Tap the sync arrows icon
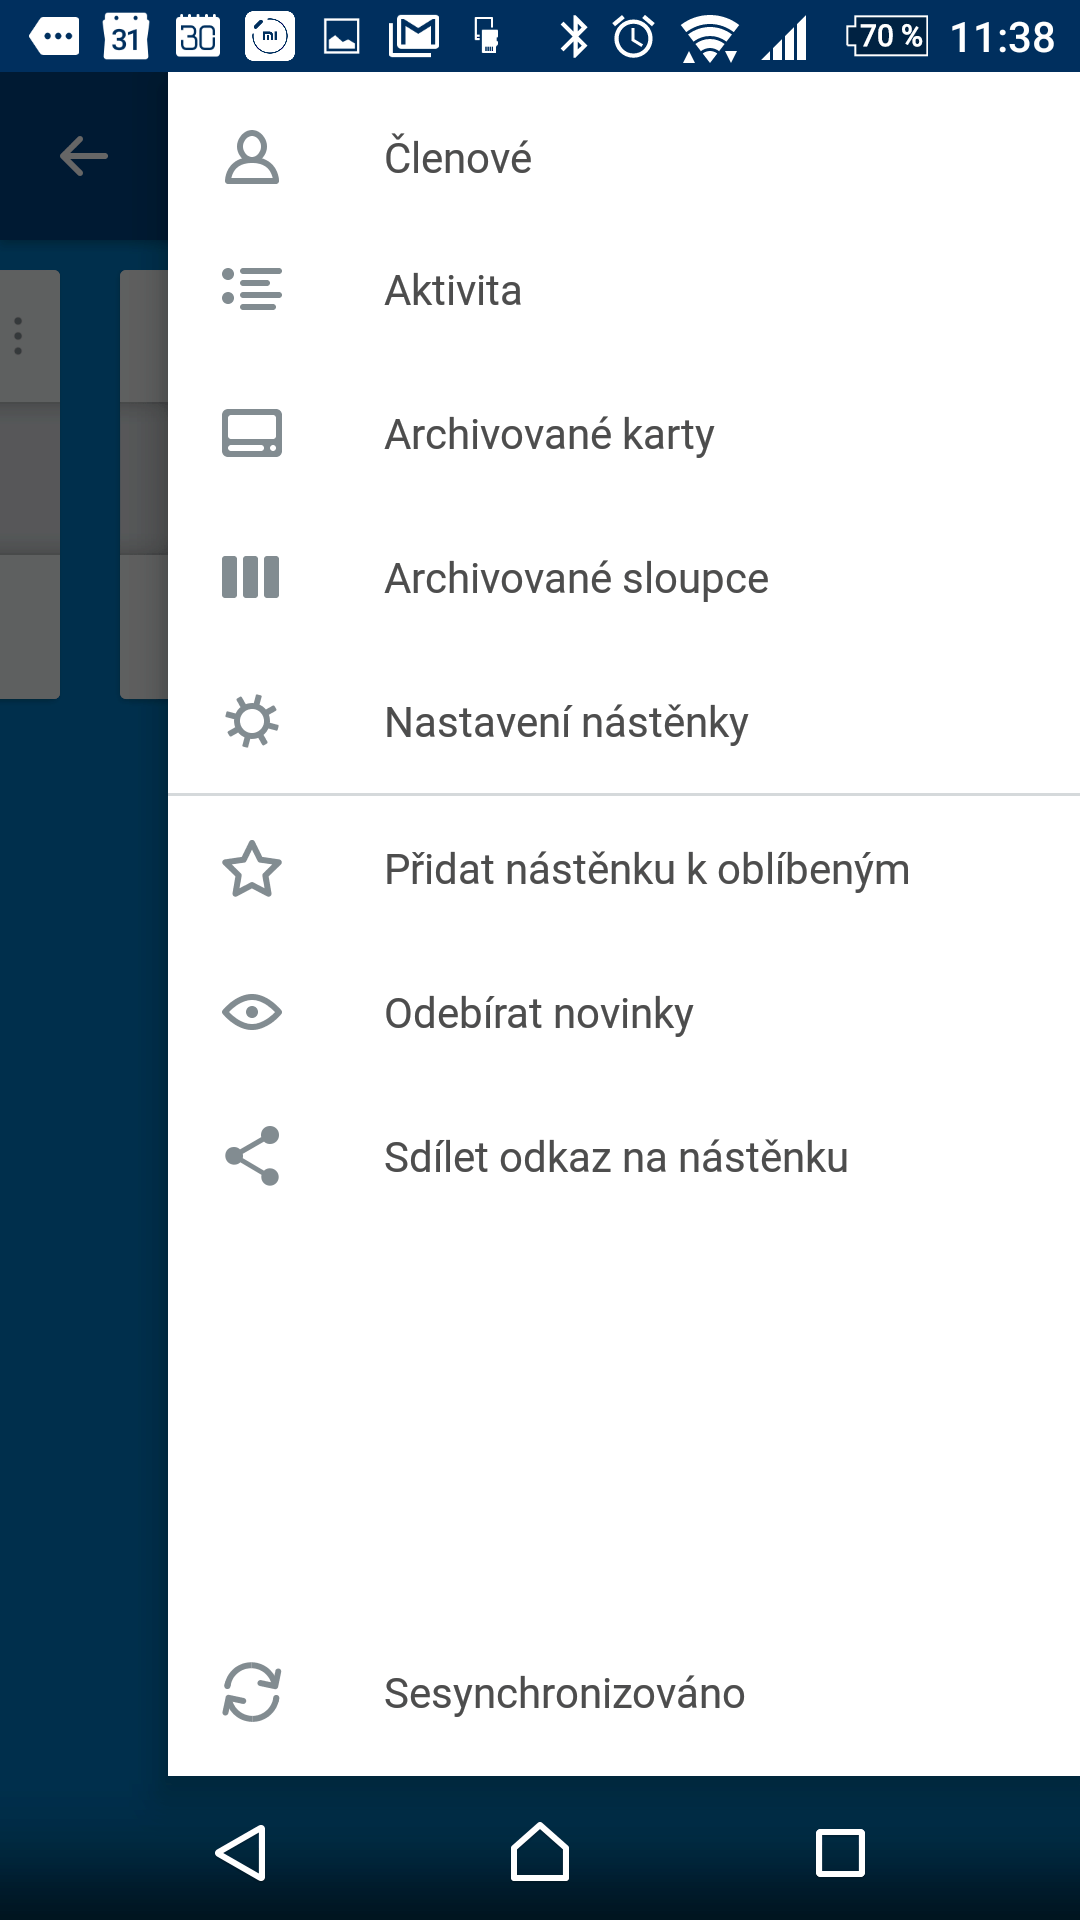This screenshot has width=1080, height=1920. [x=251, y=1693]
